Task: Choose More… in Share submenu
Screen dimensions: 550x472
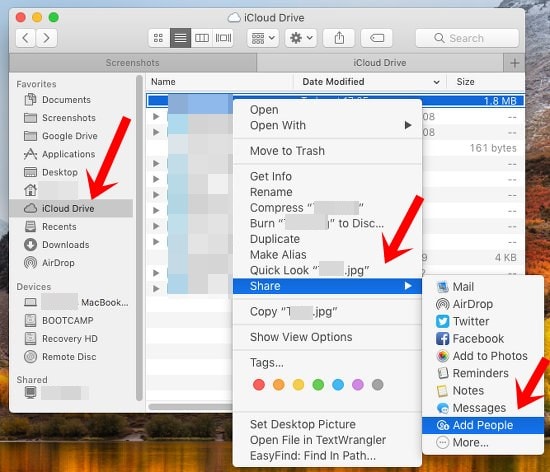Action: click(x=483, y=443)
